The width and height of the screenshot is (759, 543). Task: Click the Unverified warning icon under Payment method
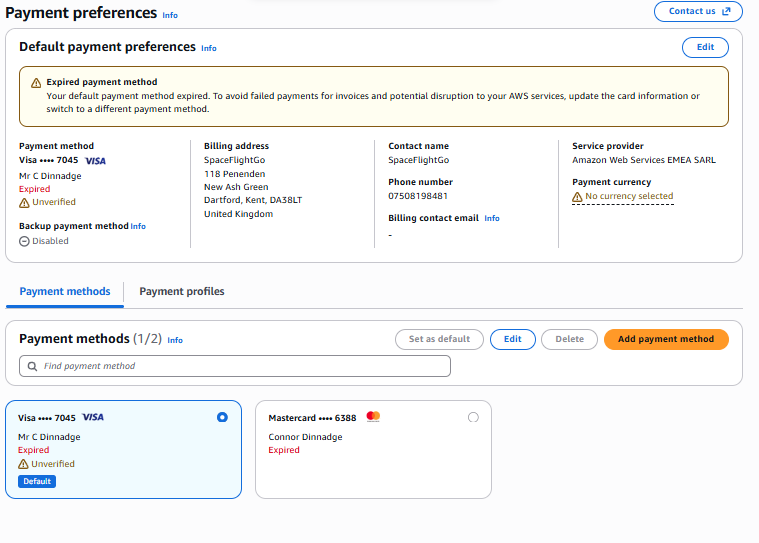coord(24,202)
